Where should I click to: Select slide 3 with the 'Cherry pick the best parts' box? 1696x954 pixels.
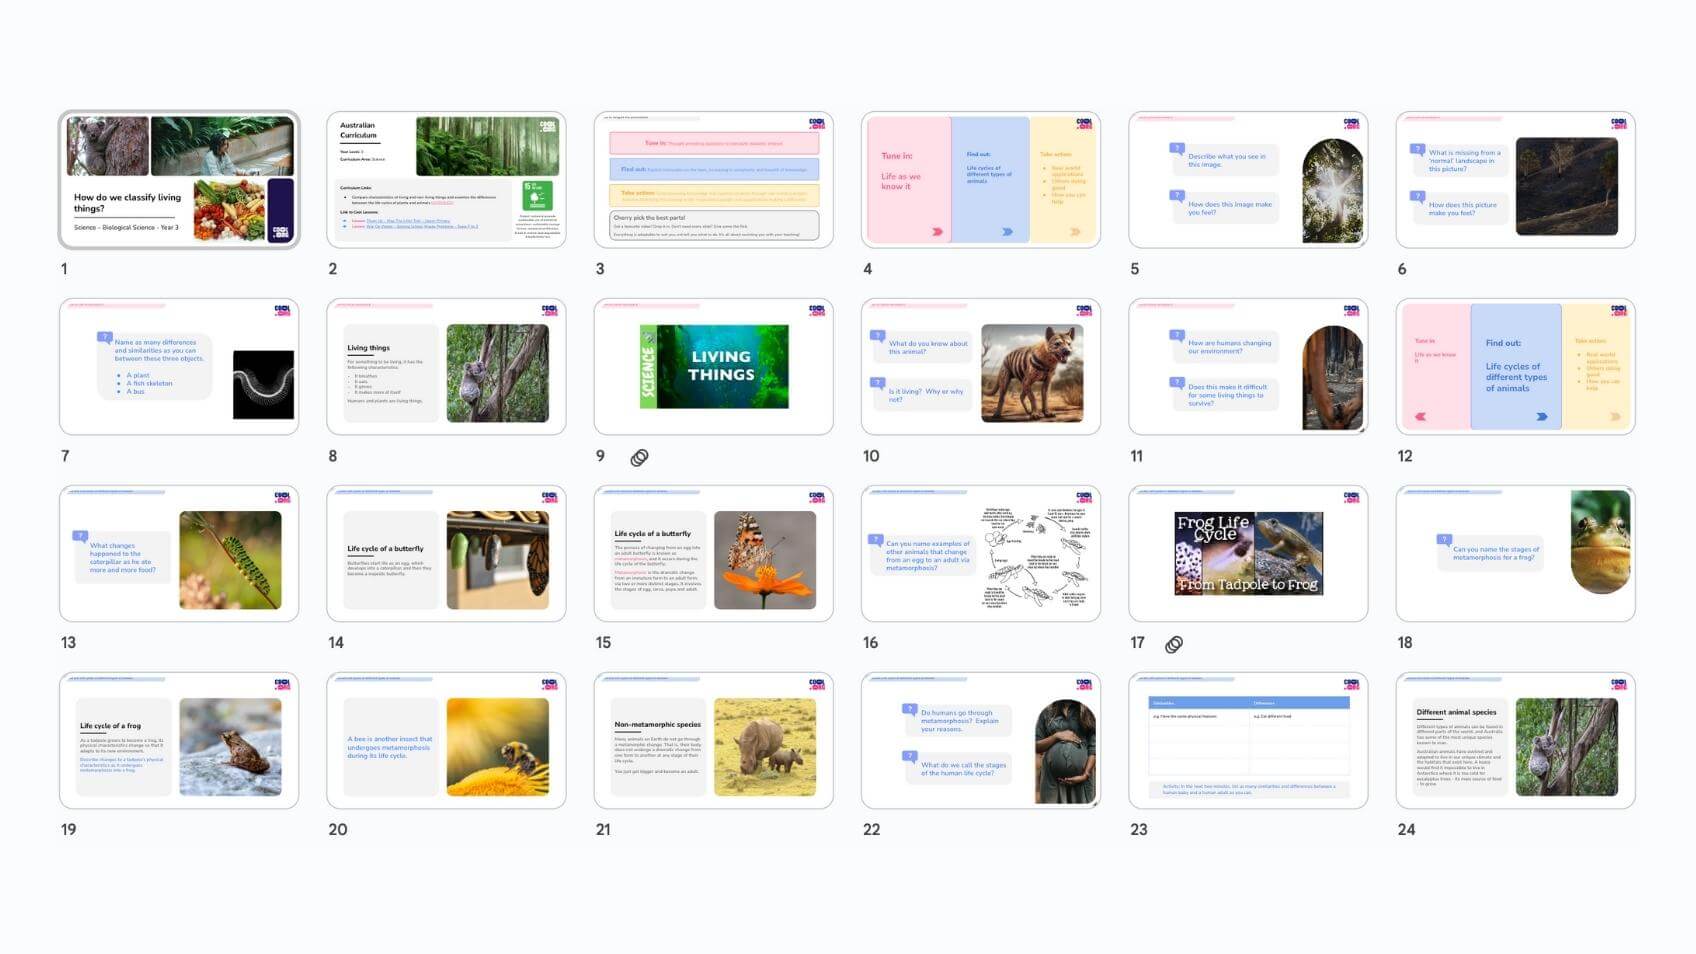pyautogui.click(x=713, y=180)
